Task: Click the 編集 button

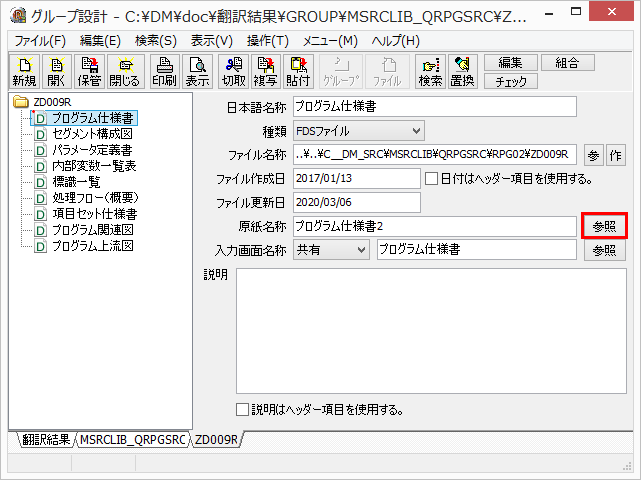Action: (x=511, y=63)
